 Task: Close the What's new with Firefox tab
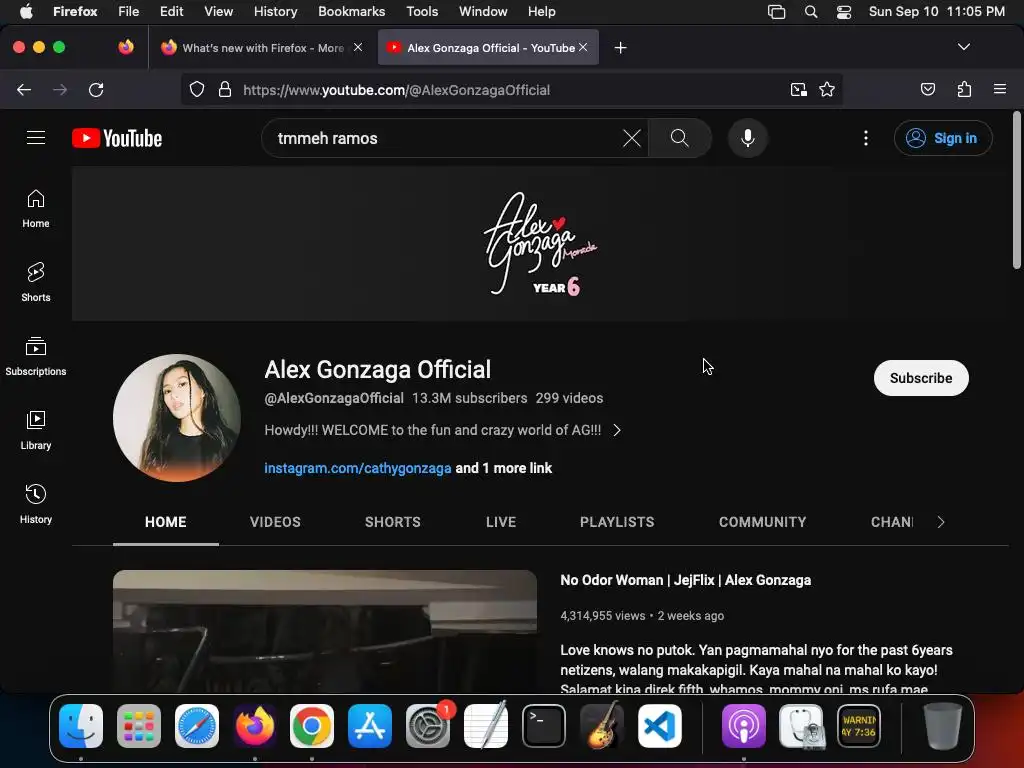[x=358, y=47]
